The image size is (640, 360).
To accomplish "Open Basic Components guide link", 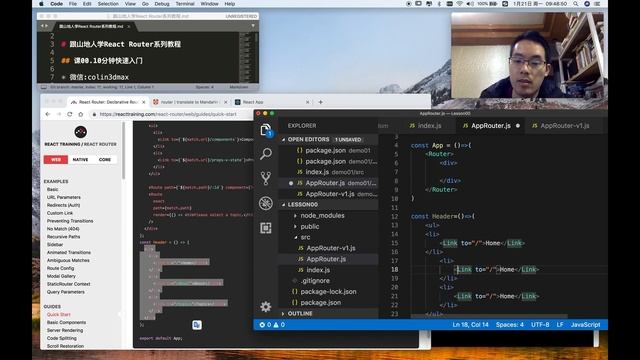I will click(x=66, y=322).
